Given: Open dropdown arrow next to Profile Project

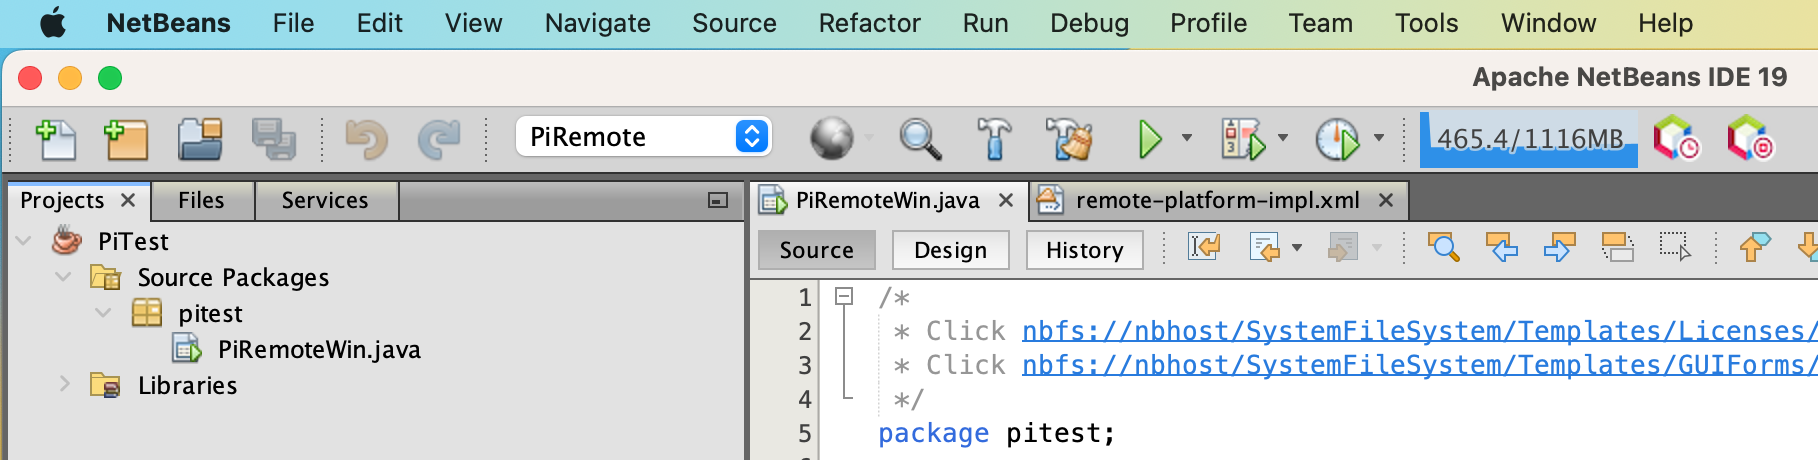Looking at the screenshot, I should [x=1379, y=138].
